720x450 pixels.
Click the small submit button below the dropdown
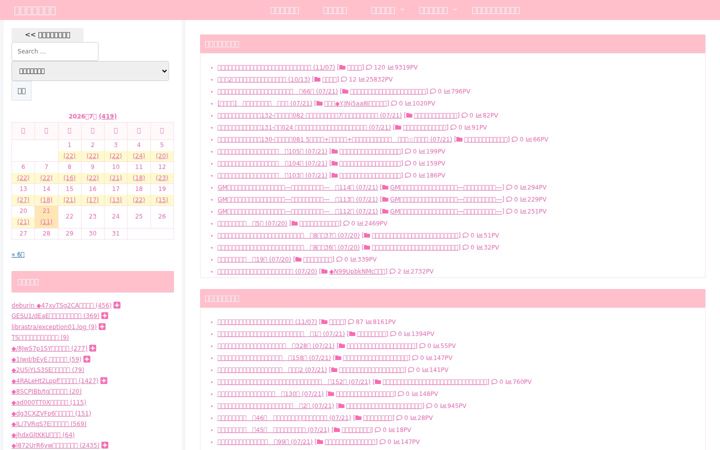click(22, 91)
